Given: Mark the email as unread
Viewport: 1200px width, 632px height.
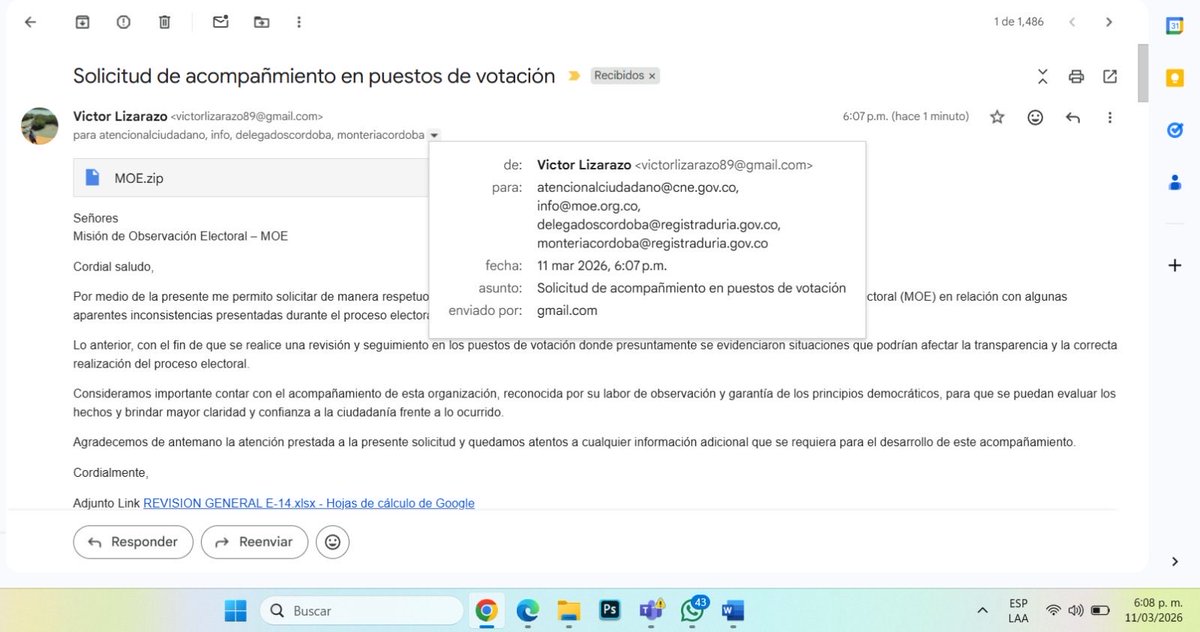Looking at the screenshot, I should pos(220,22).
